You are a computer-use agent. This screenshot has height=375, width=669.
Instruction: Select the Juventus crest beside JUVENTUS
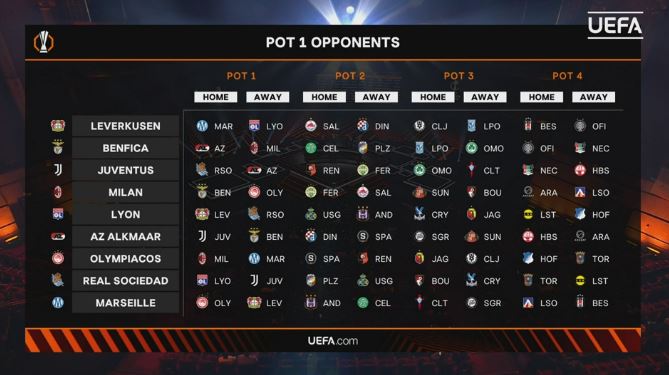coord(58,170)
